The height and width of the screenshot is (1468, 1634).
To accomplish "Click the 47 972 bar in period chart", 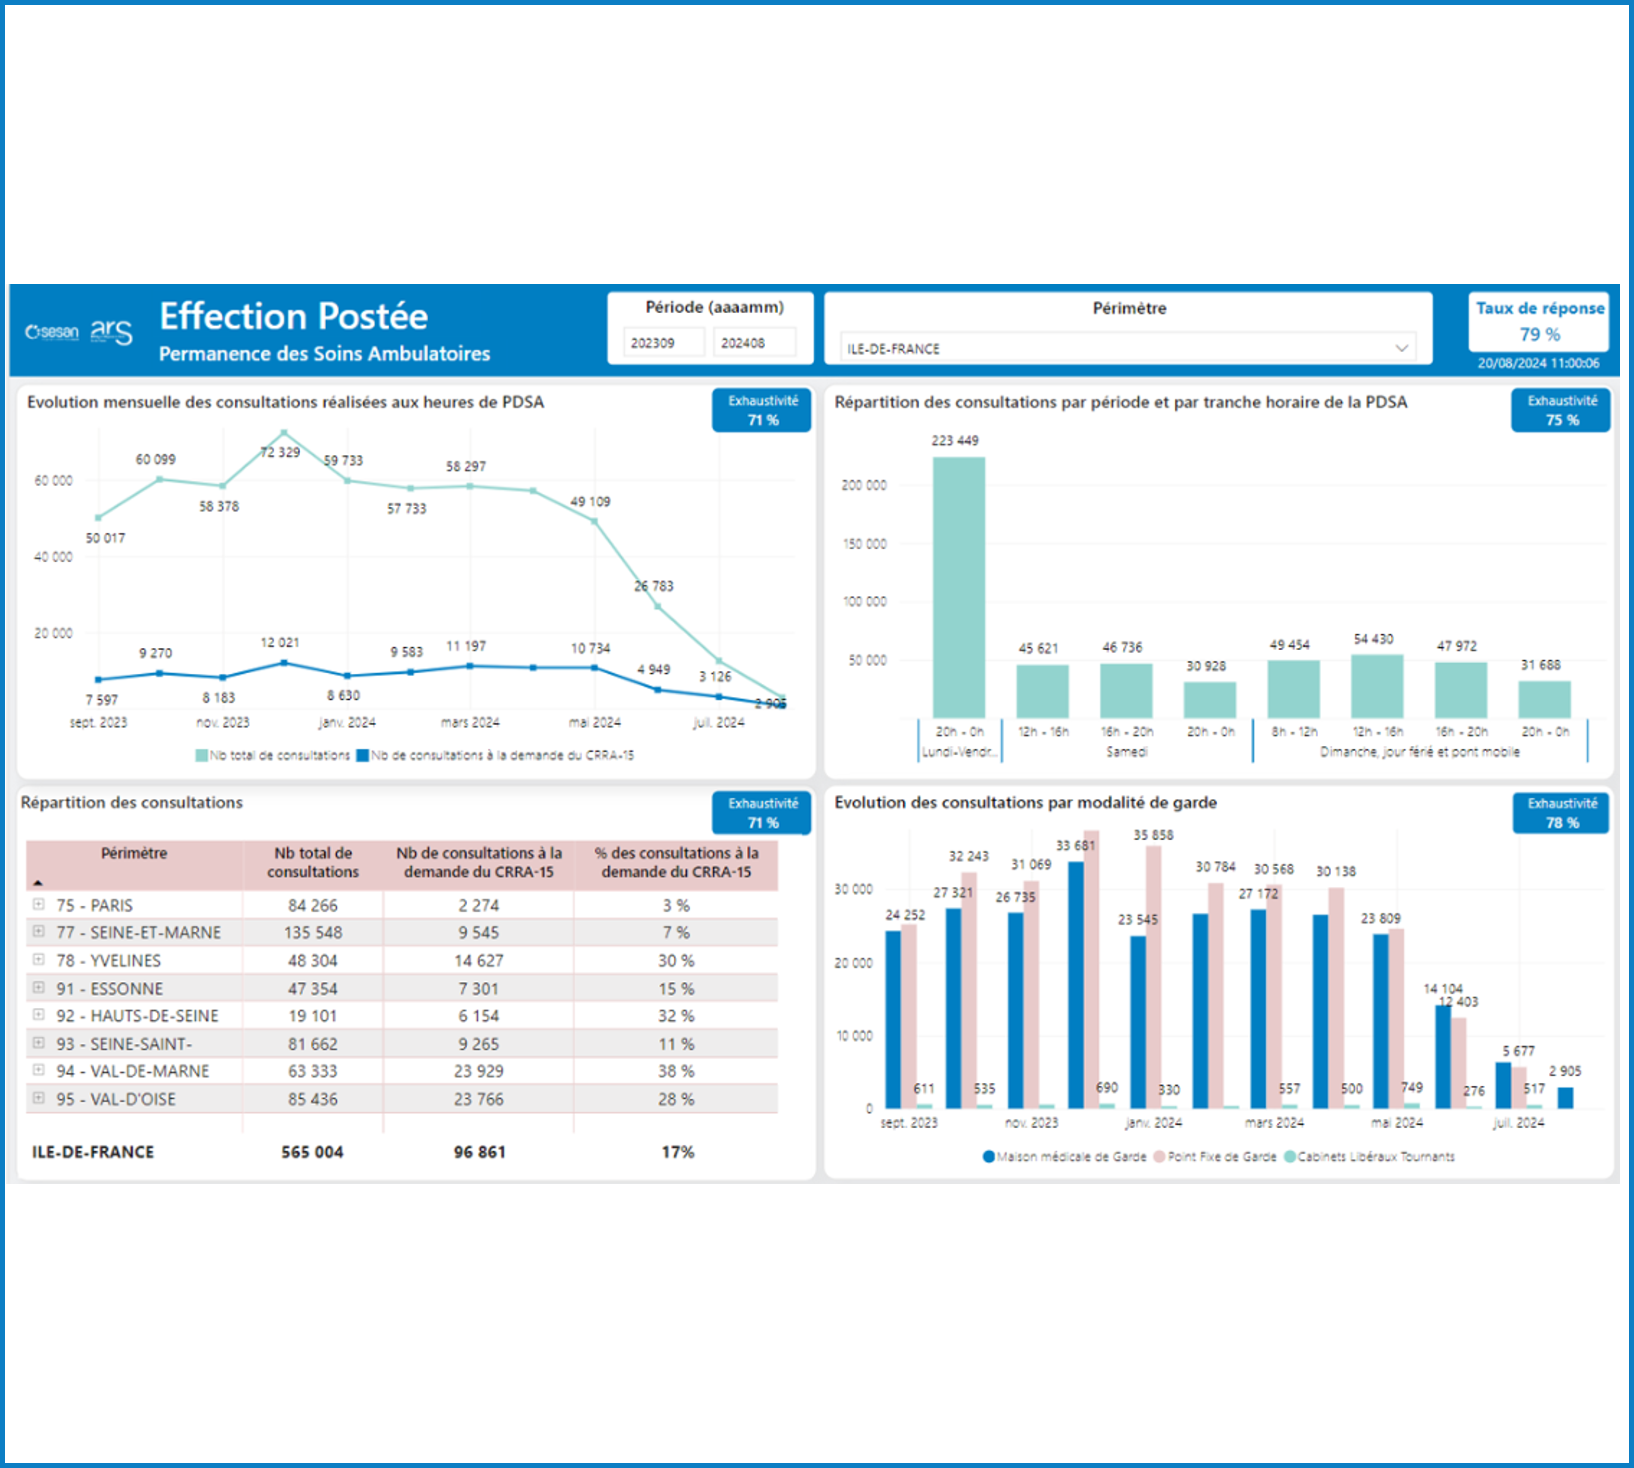I will click(x=1461, y=690).
